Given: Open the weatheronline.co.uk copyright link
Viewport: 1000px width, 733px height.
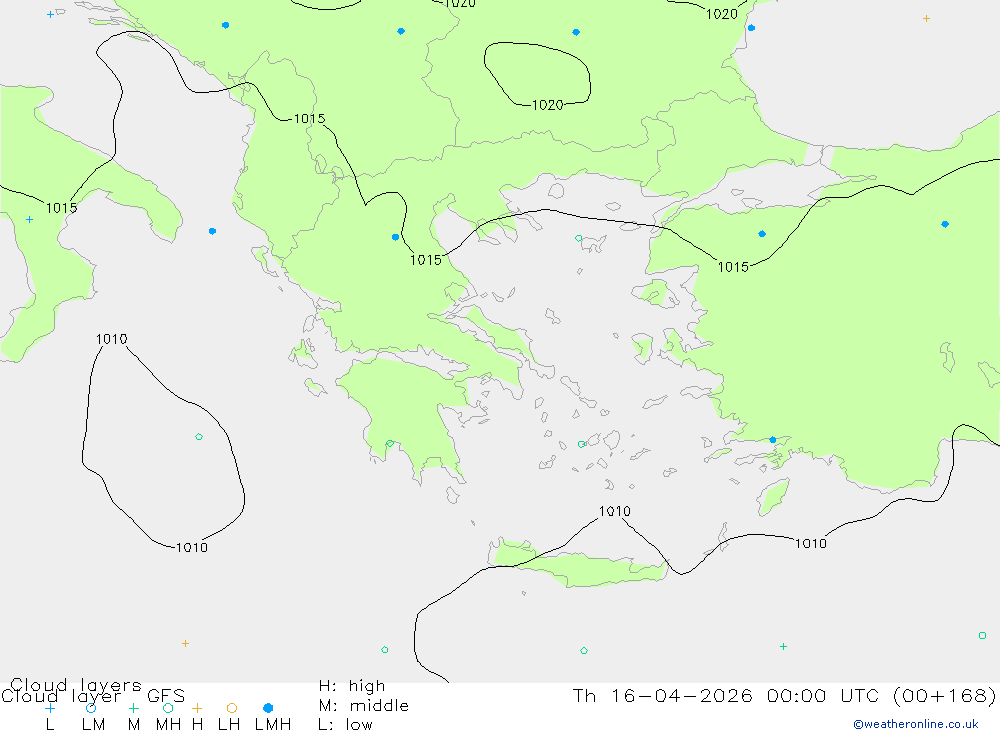Looking at the screenshot, I should point(916,724).
